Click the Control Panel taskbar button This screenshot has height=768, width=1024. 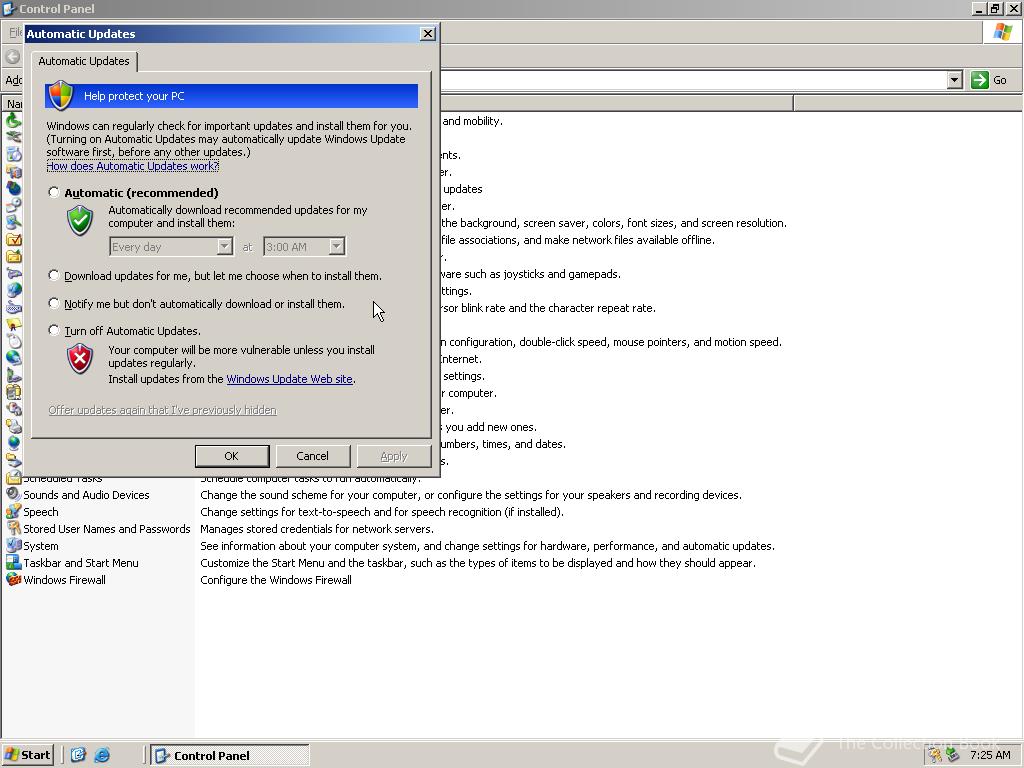tap(230, 755)
